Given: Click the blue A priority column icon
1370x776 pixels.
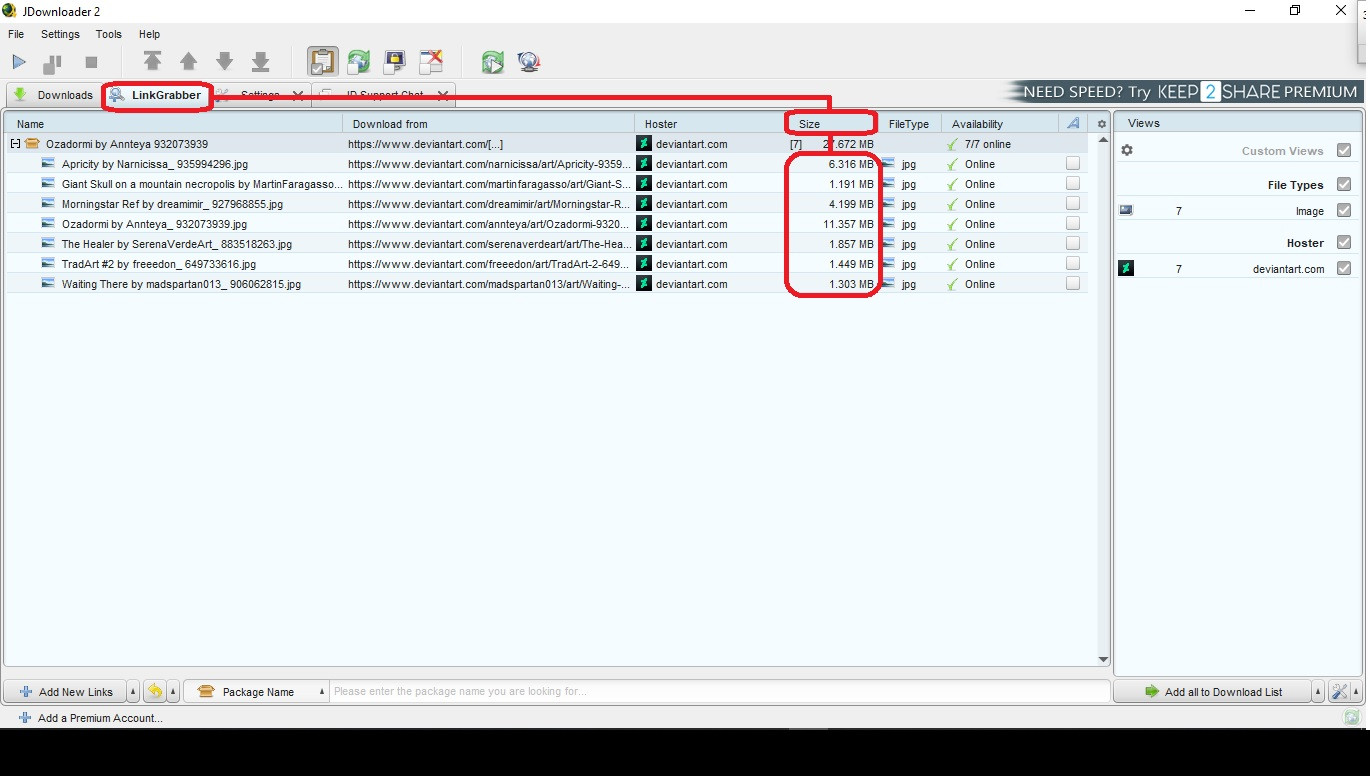Looking at the screenshot, I should (1073, 124).
